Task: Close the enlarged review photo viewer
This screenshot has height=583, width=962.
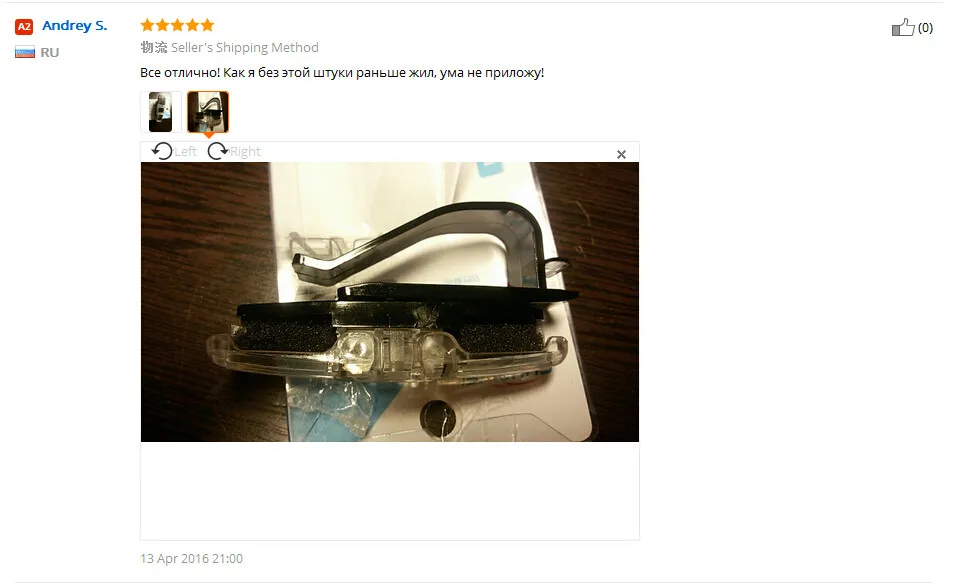Action: coord(621,155)
